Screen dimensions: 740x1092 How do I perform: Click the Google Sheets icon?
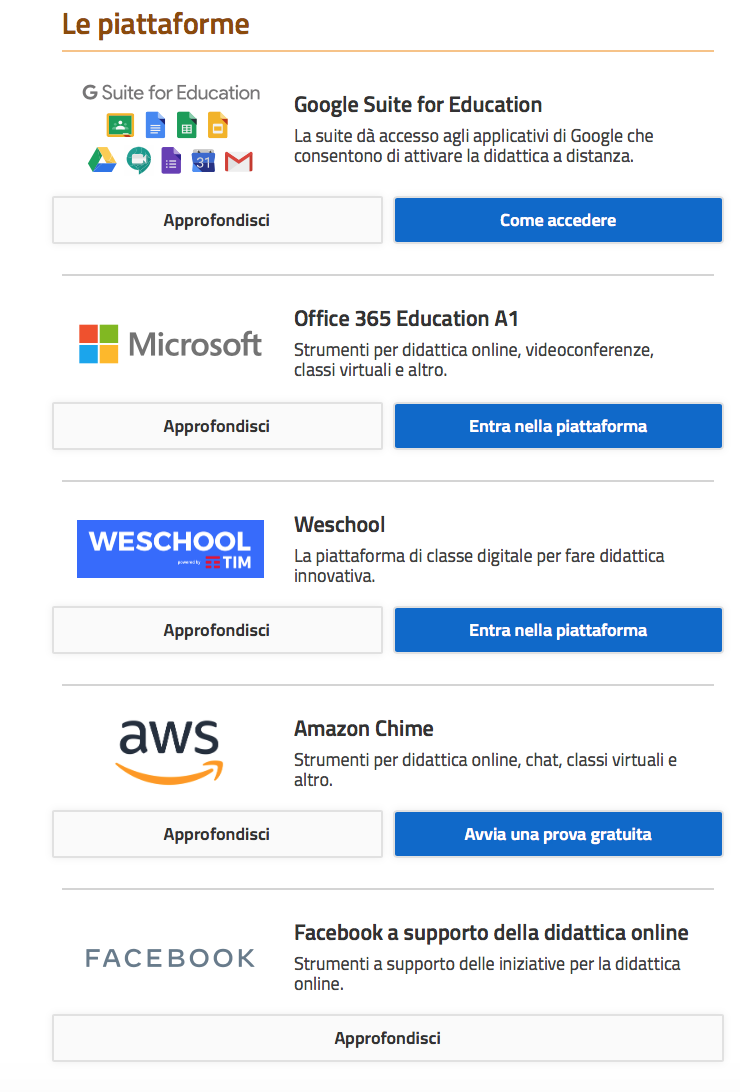click(187, 125)
